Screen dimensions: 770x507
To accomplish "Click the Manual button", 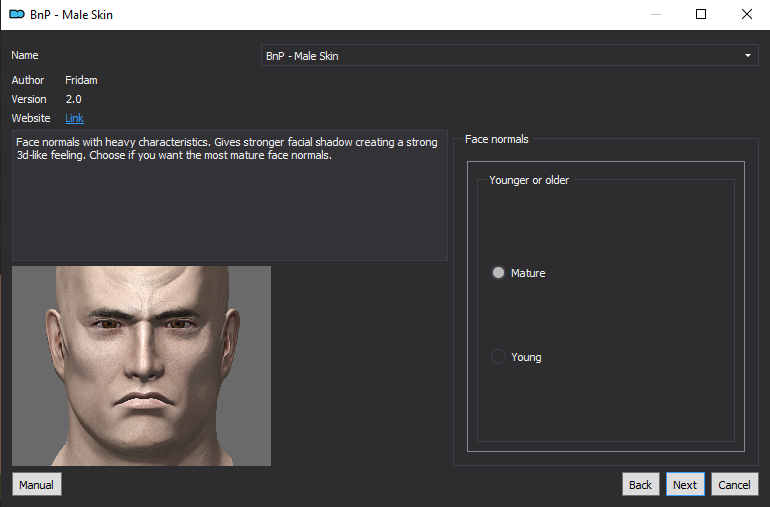I will (37, 484).
